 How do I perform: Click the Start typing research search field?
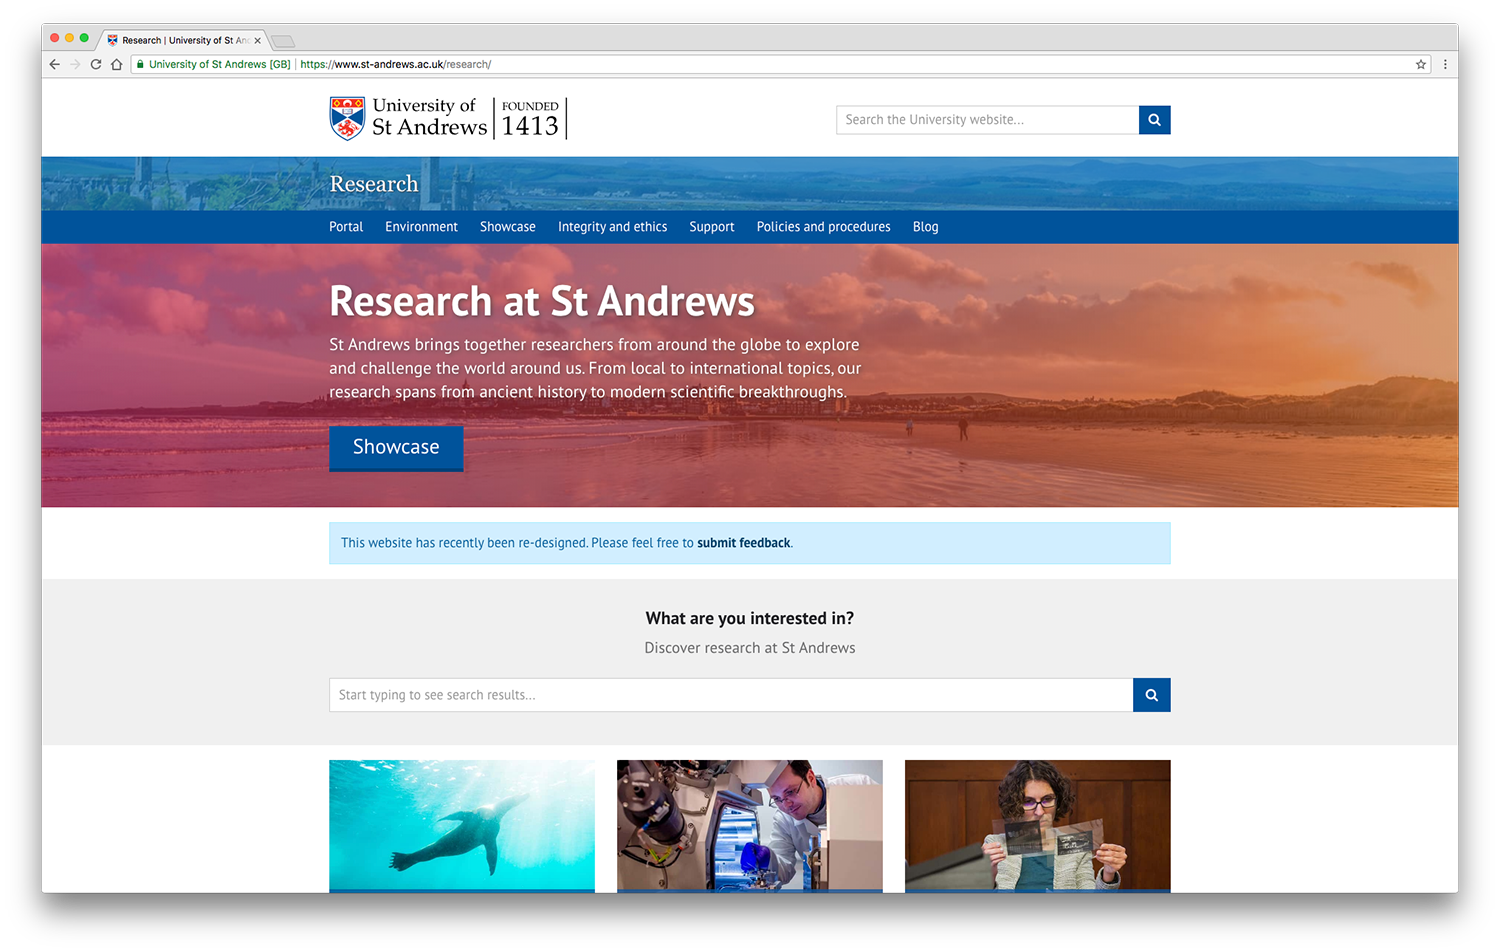[x=730, y=695]
